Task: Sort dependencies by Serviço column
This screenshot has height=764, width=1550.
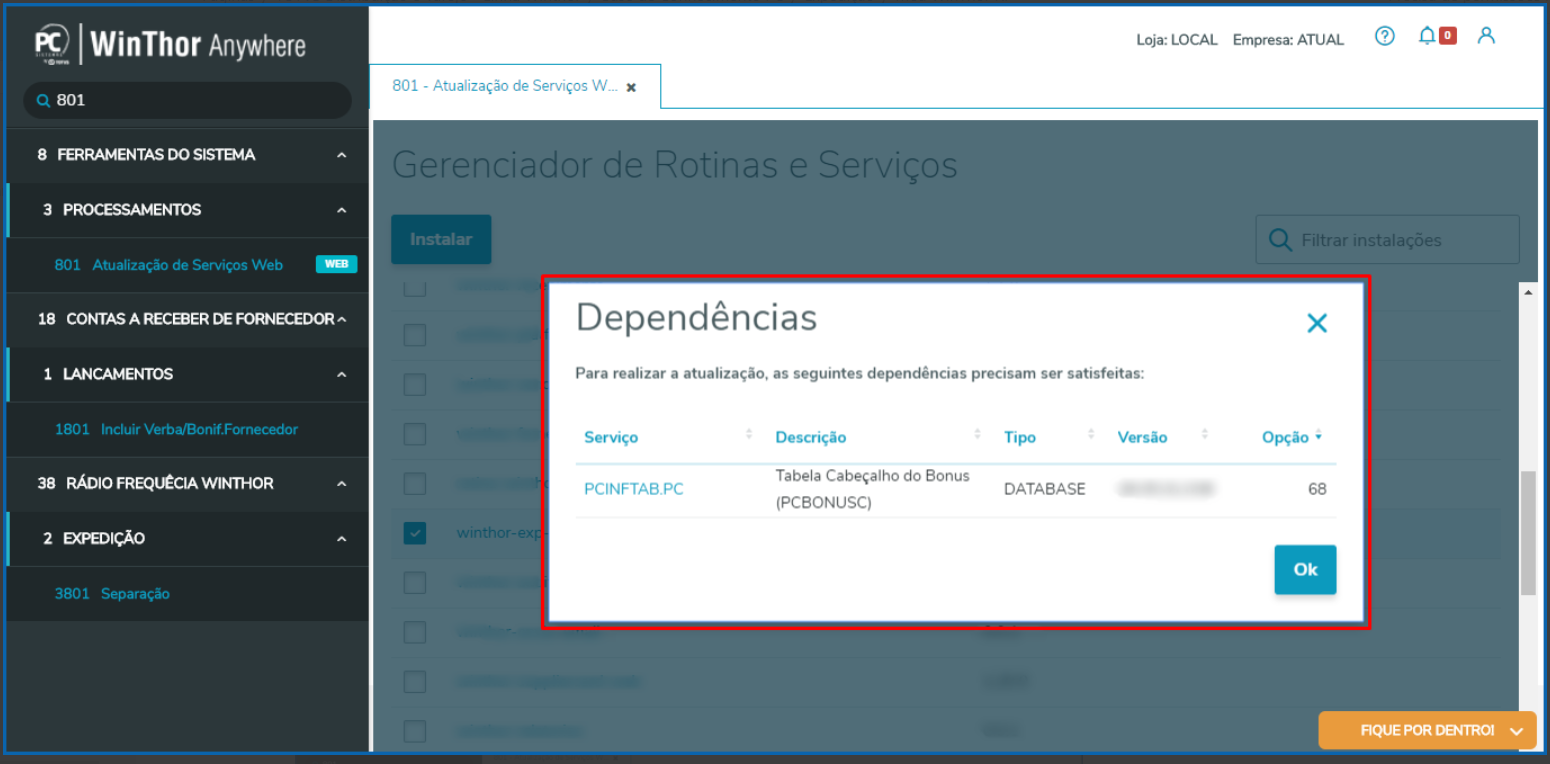Action: [x=610, y=437]
